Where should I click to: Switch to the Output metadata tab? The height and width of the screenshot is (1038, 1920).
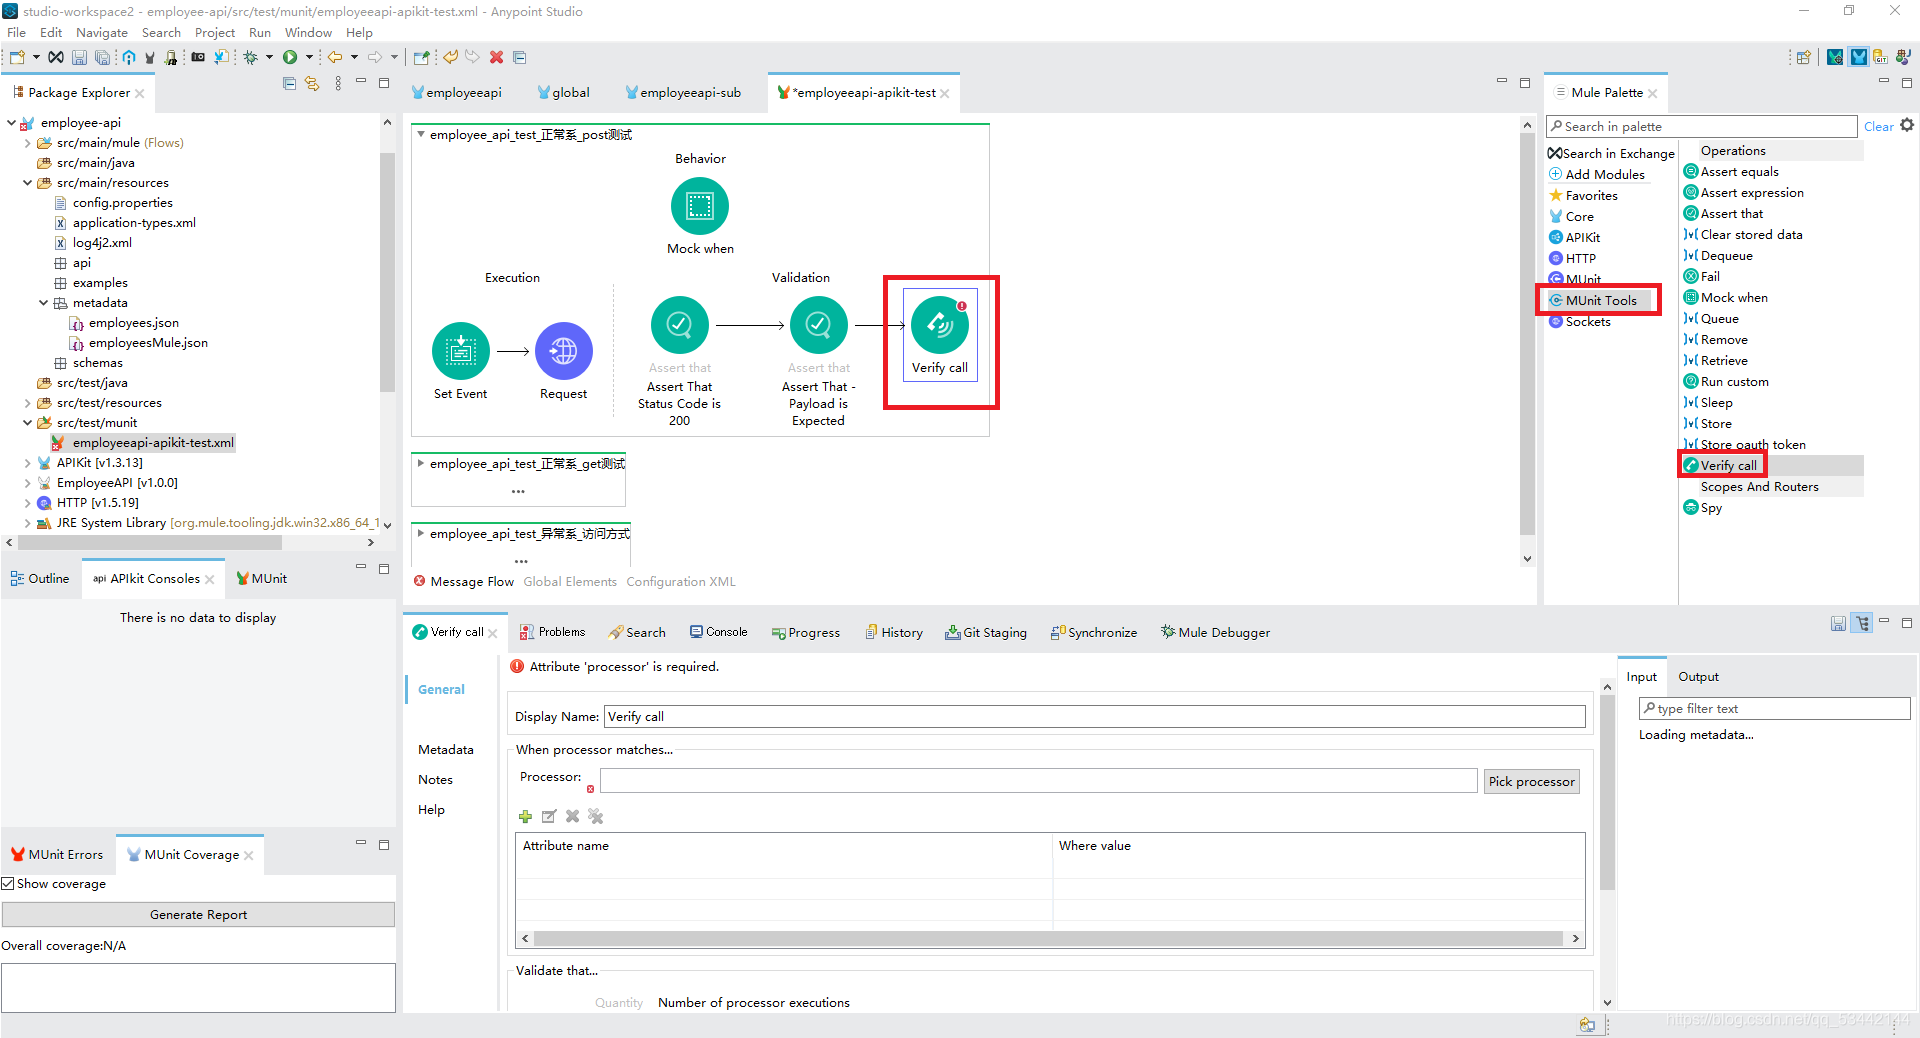point(1698,676)
